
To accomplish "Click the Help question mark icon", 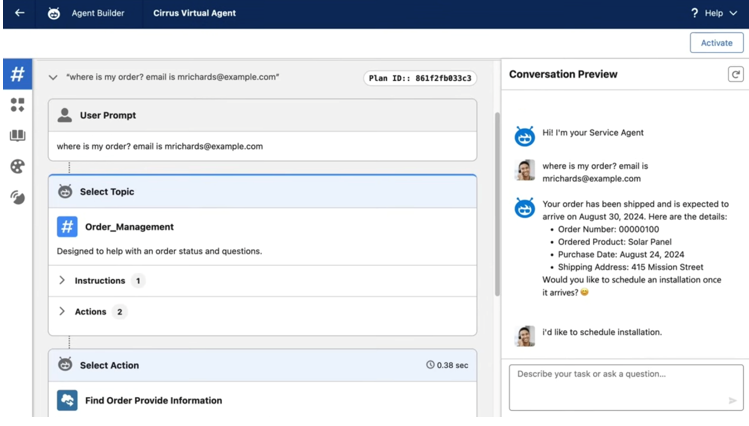I will (694, 14).
